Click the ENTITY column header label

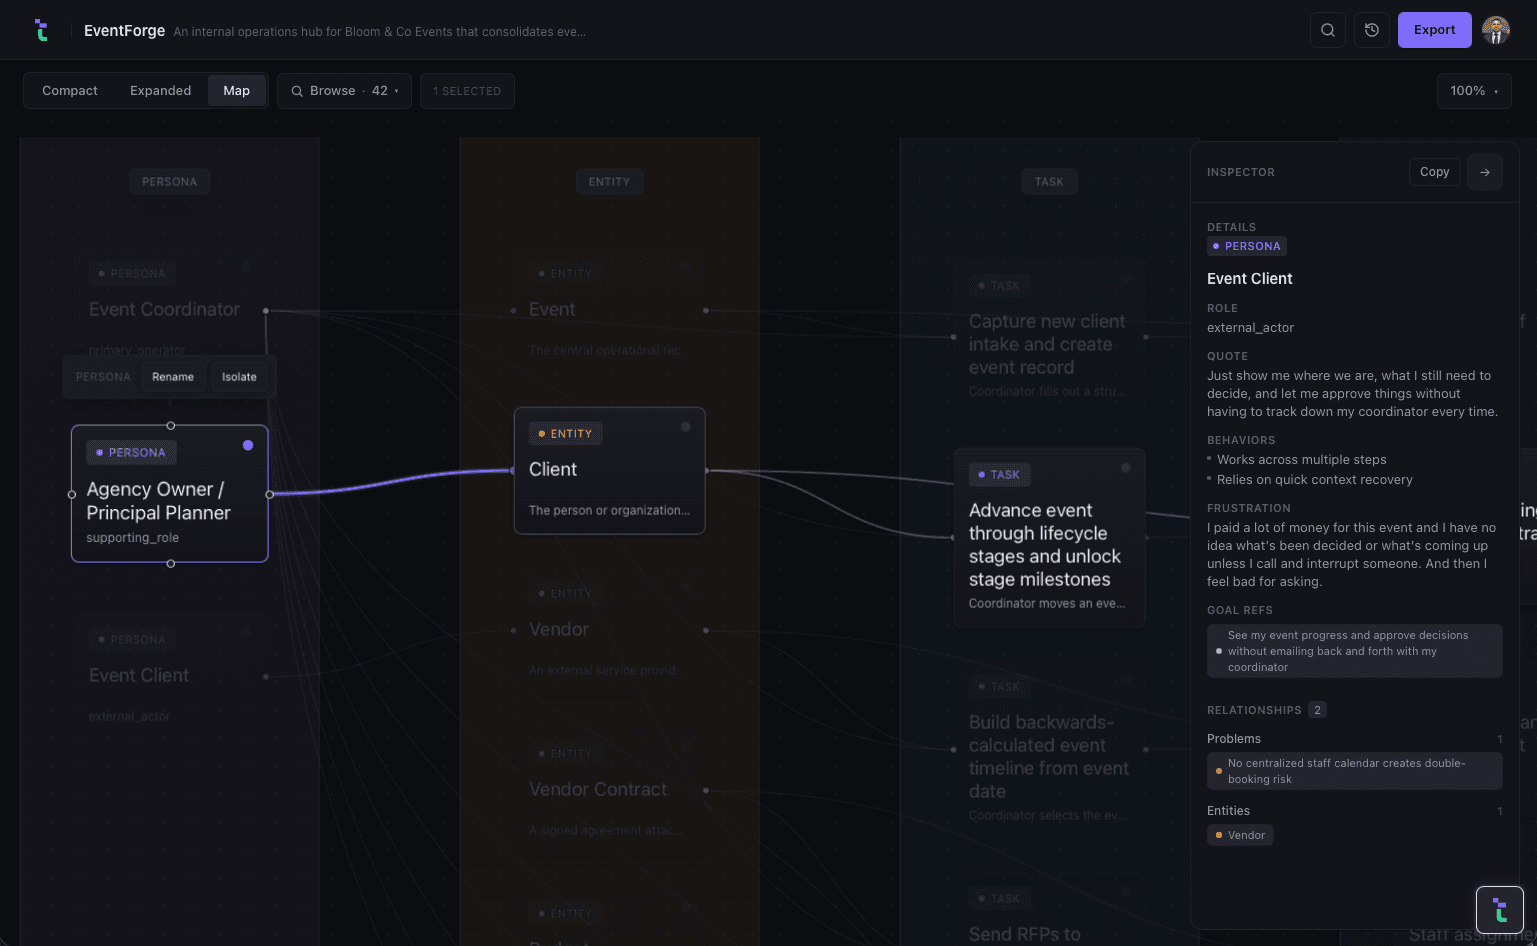[x=610, y=182]
